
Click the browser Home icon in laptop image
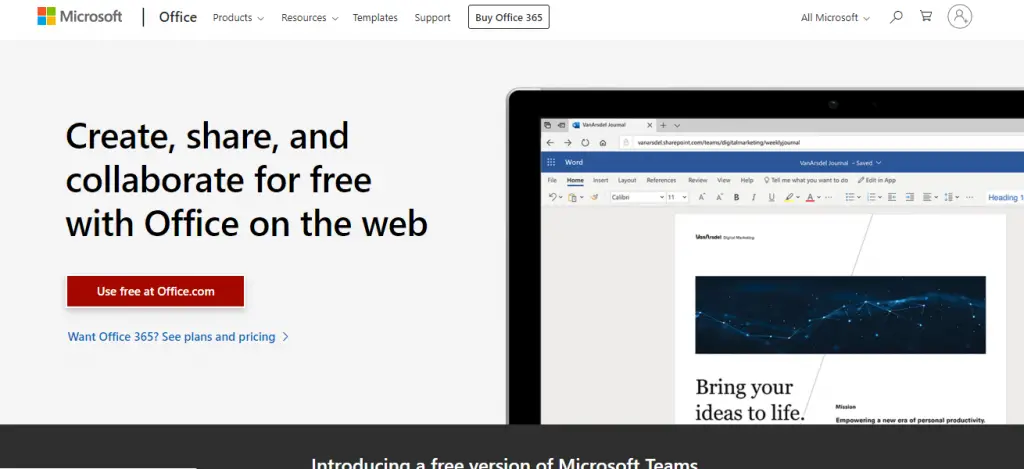coord(603,142)
